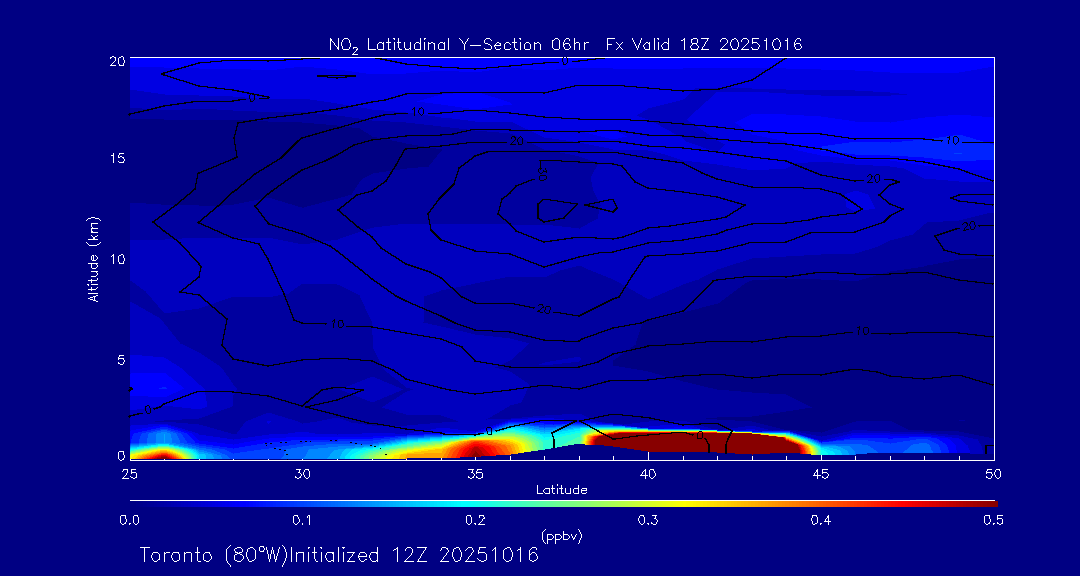Click the Latitude x-axis label

pos(561,490)
